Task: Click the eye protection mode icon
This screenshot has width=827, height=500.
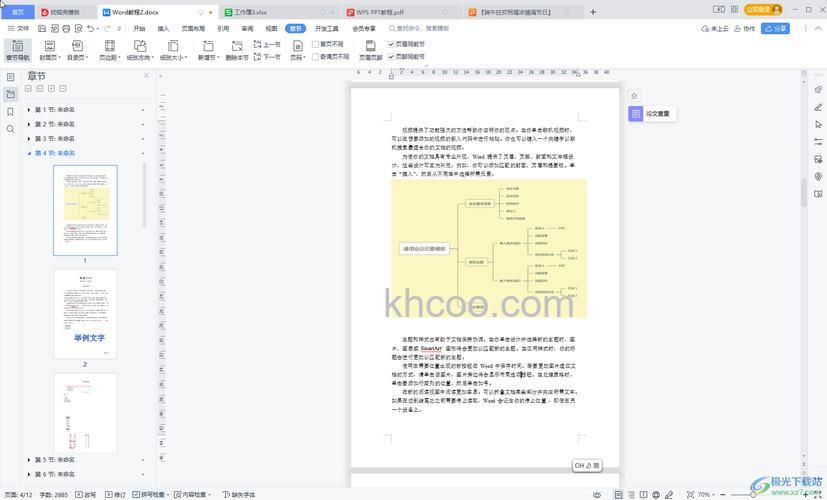Action: point(597,495)
